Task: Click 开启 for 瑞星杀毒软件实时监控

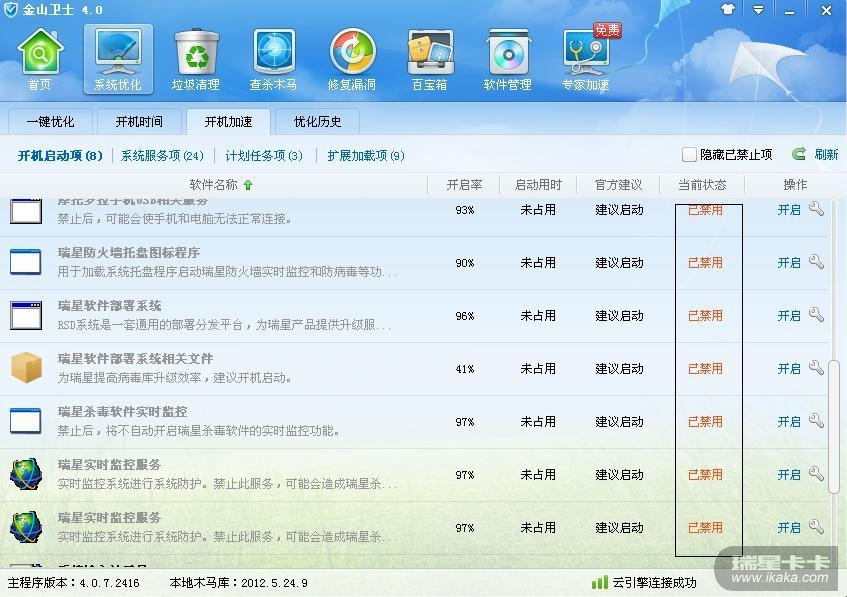Action: tap(789, 421)
